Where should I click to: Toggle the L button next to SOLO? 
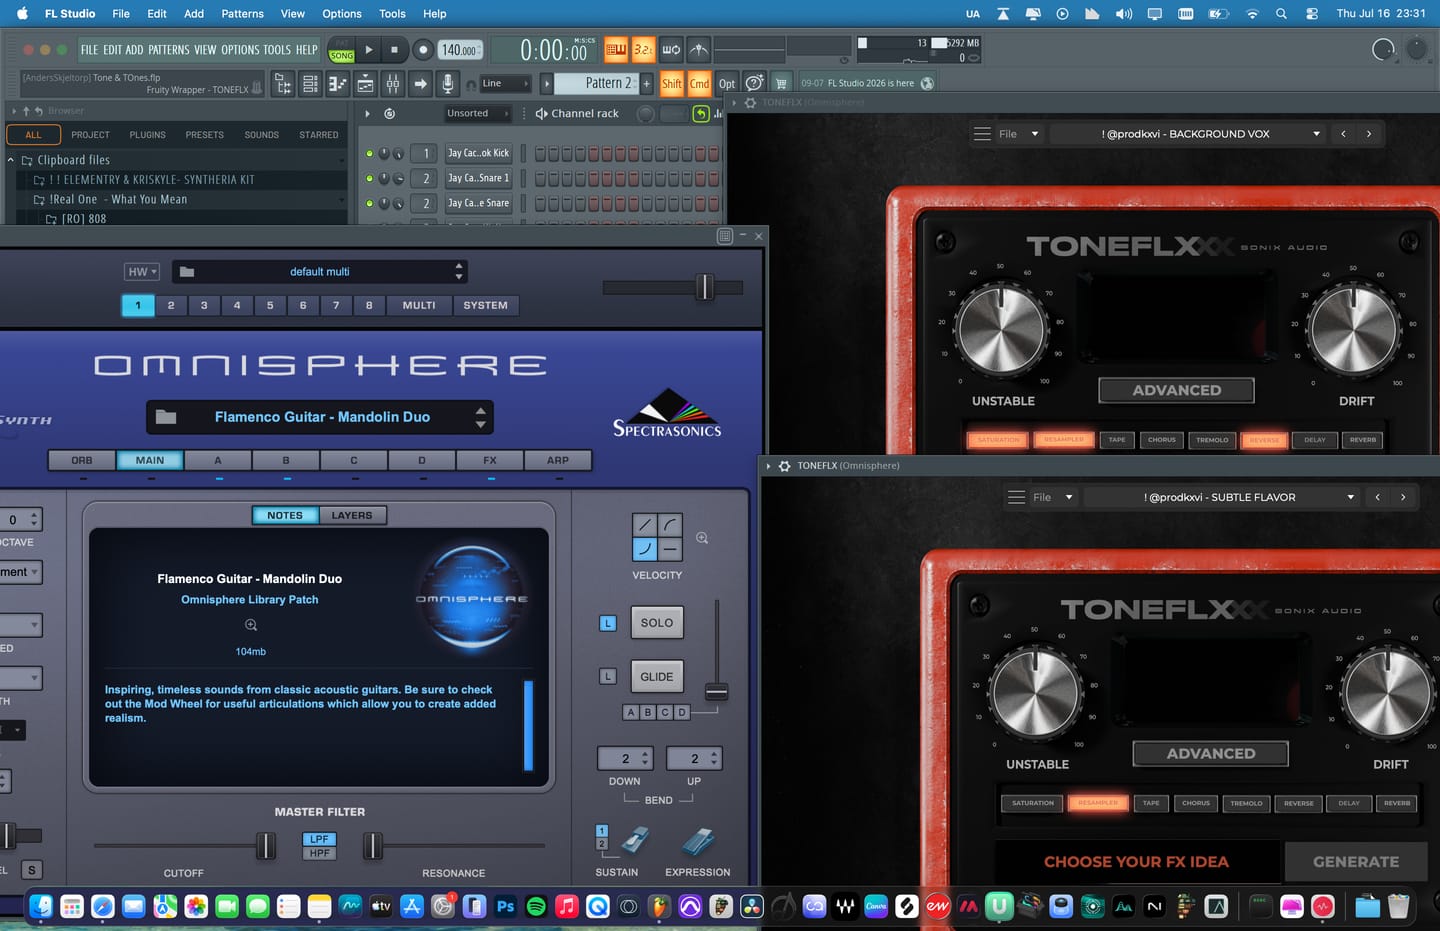point(608,623)
